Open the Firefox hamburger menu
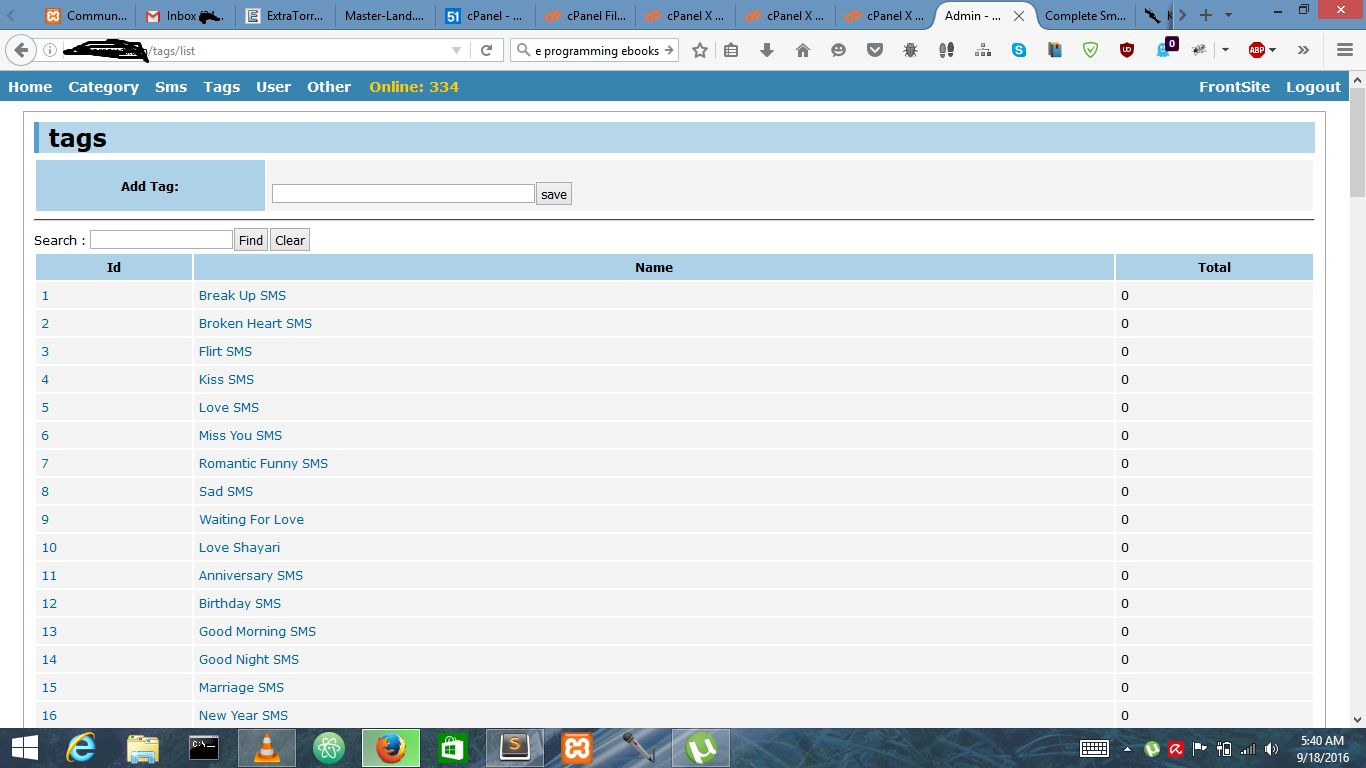This screenshot has height=768, width=1366. point(1345,50)
